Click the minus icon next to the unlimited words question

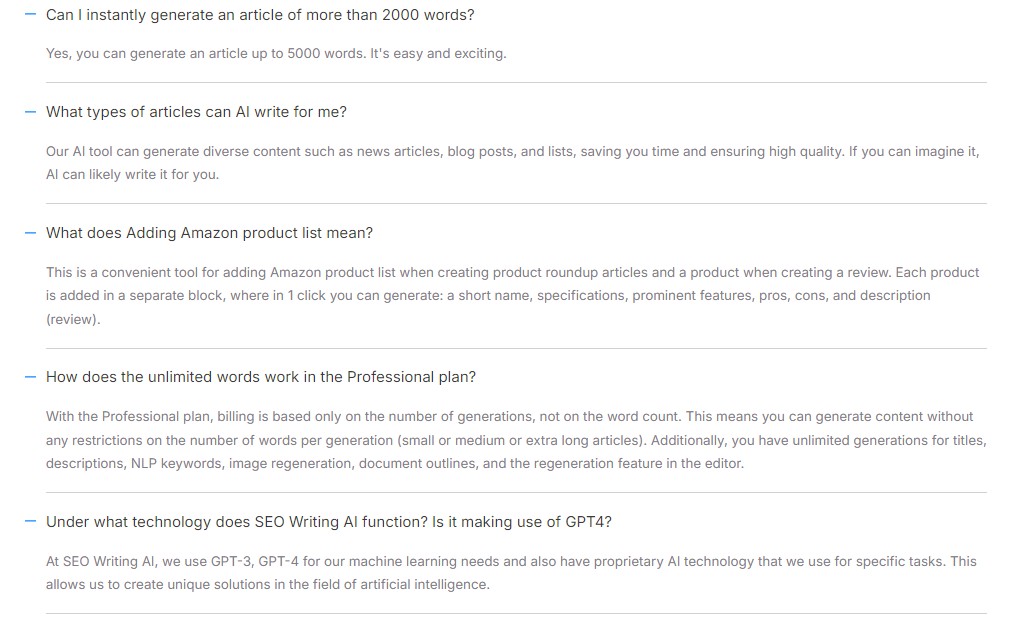pyautogui.click(x=30, y=377)
